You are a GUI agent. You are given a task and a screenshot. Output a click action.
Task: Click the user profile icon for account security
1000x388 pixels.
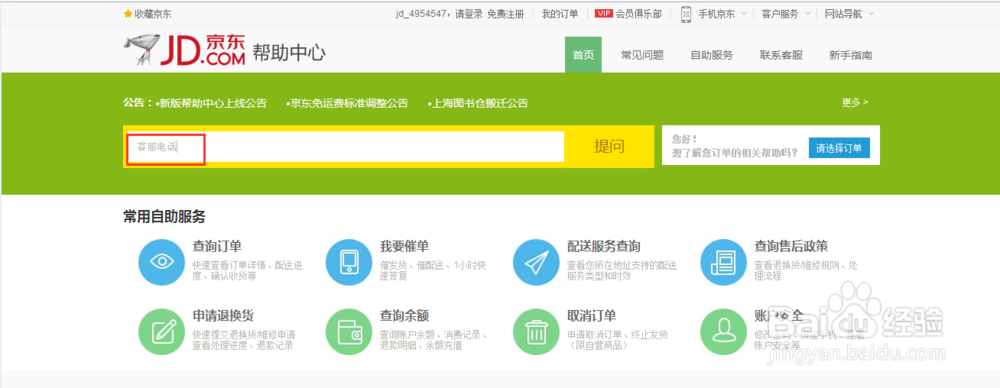(x=723, y=331)
